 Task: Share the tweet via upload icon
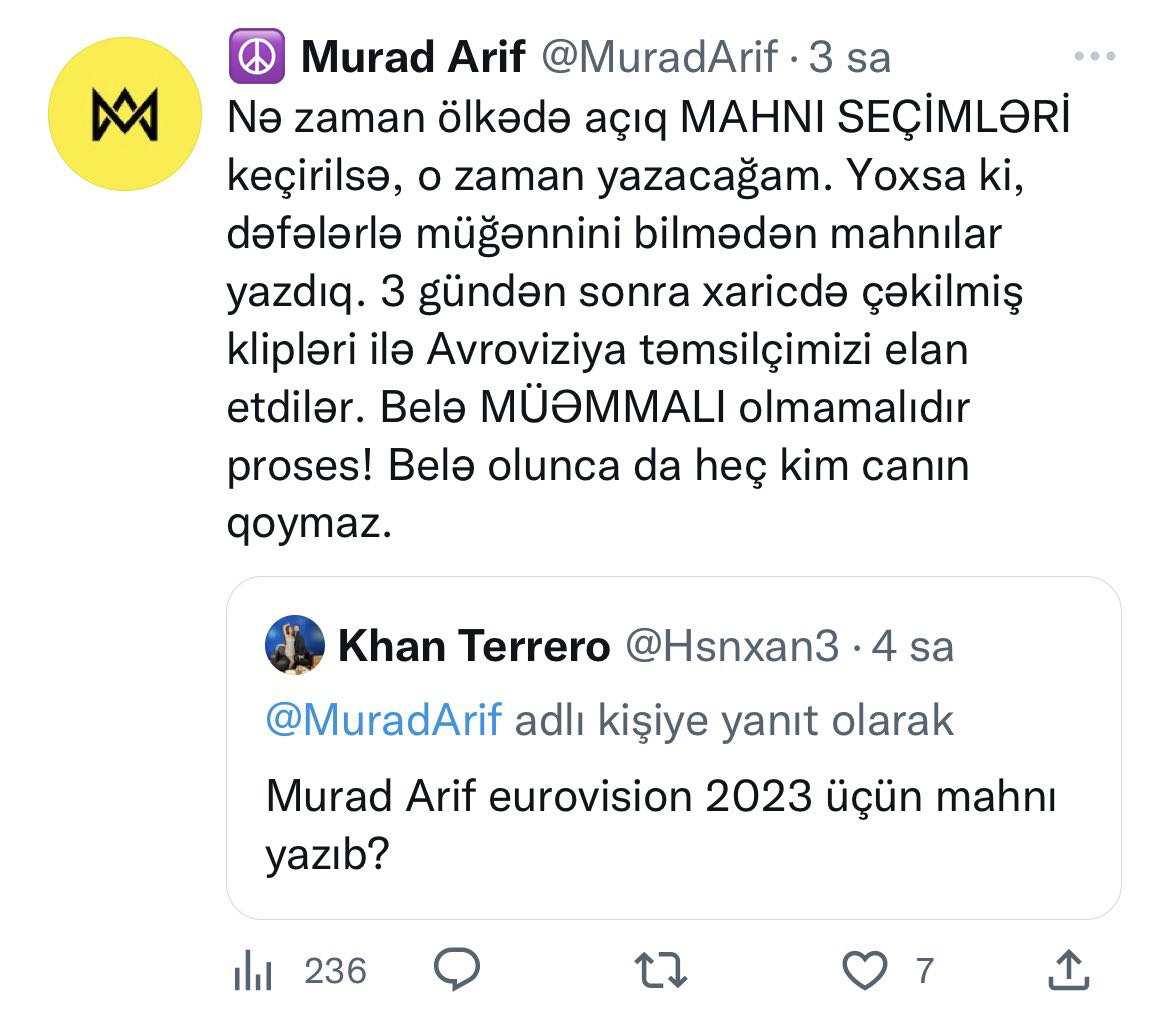pos(1068,969)
